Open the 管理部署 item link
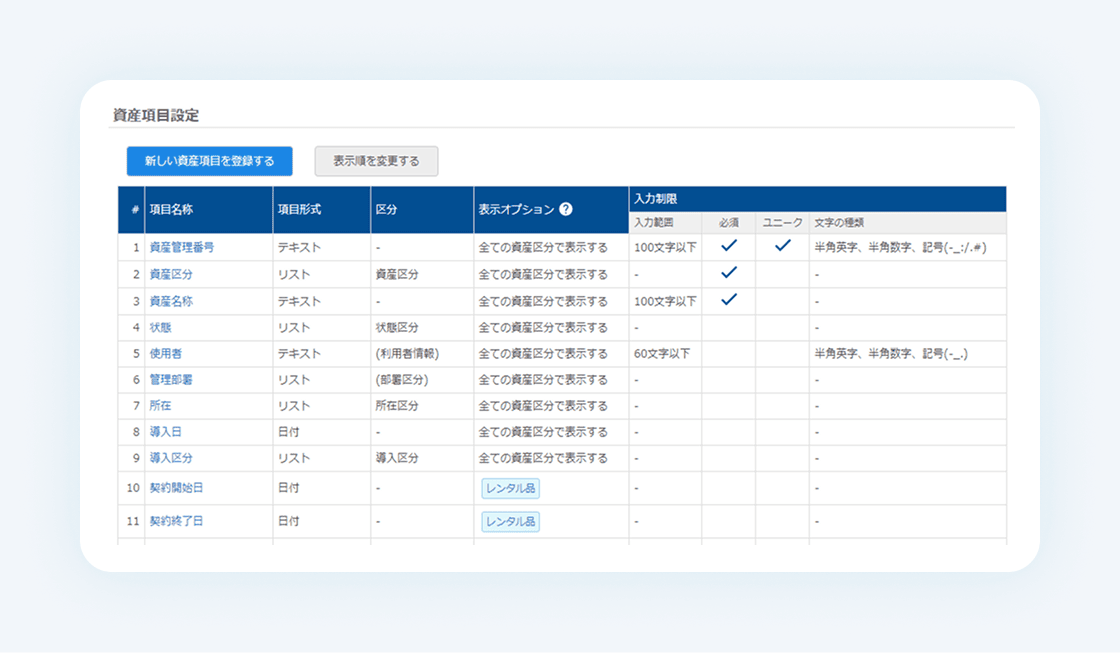Screen dimensions: 1120x653 click(x=171, y=380)
